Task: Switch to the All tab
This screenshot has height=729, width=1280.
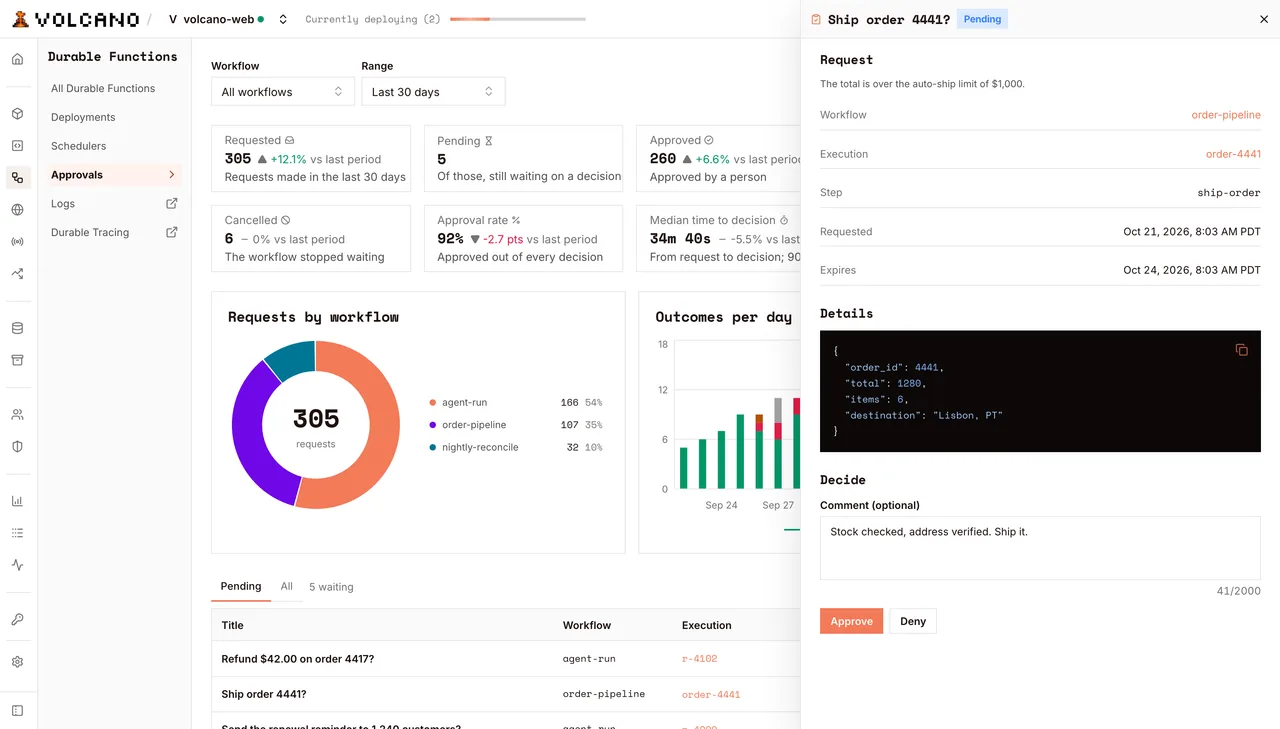Action: coord(287,587)
